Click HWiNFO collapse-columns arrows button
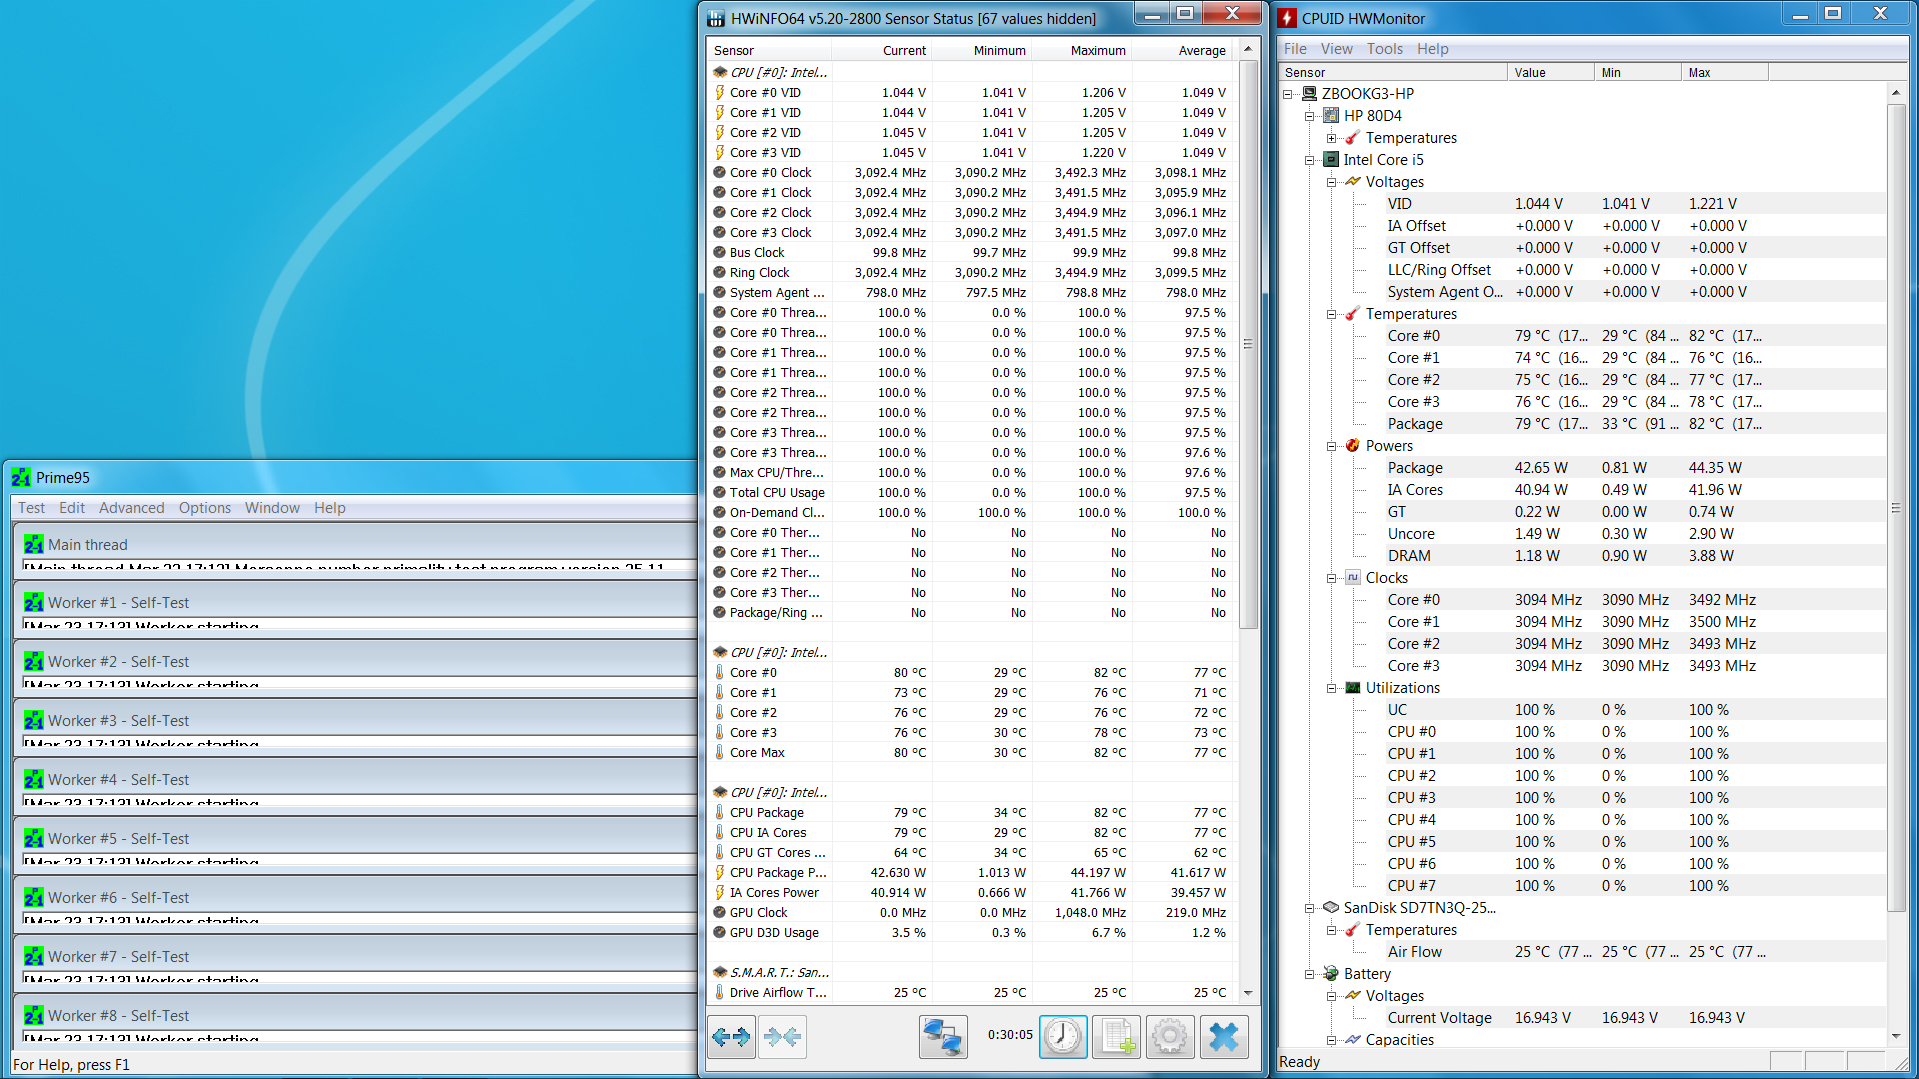 782,1037
